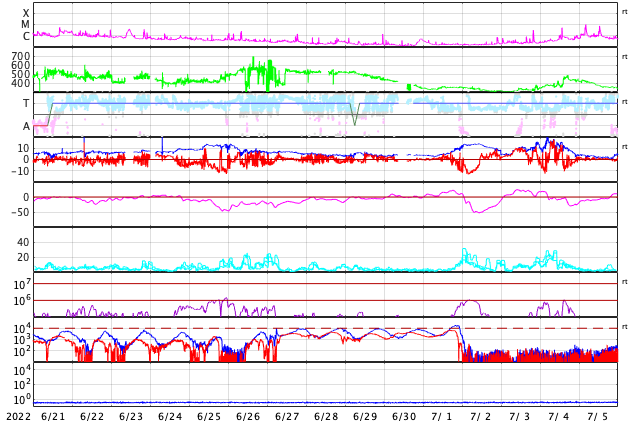
Task: Select the 600 axis tick label
Action: [x=21, y=65]
